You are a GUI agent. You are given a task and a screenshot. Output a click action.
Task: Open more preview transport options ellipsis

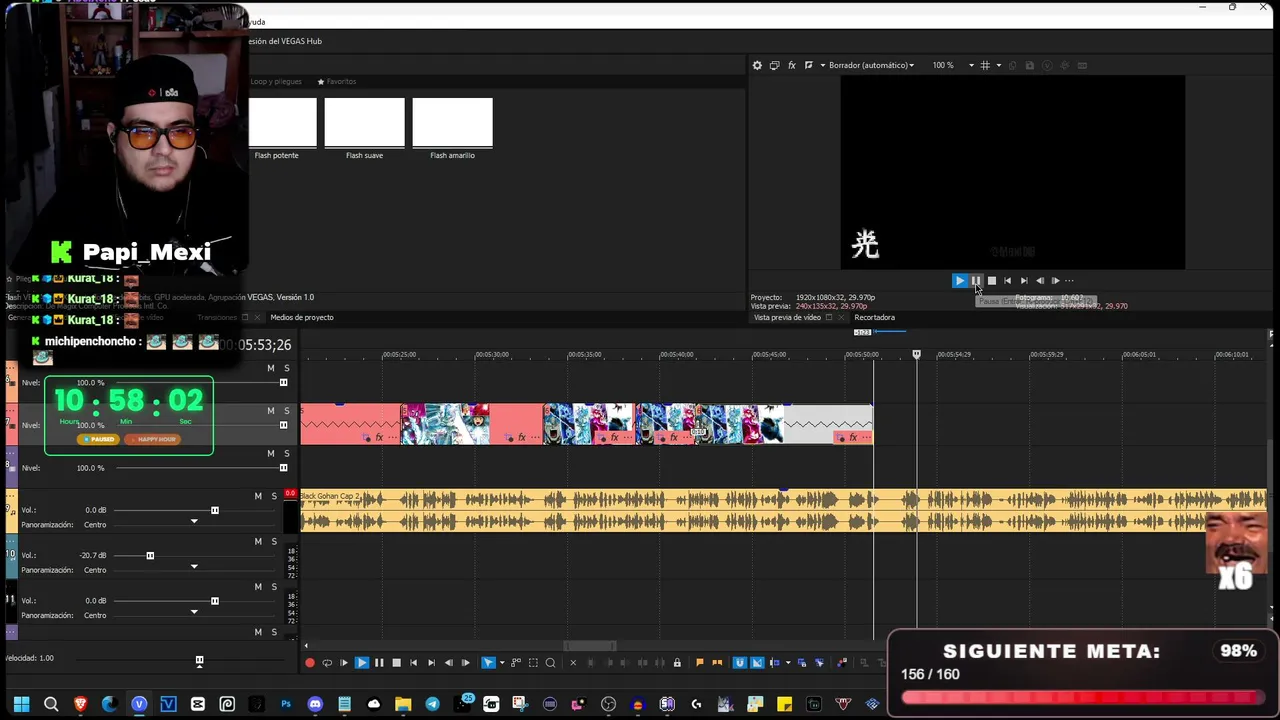click(x=1069, y=281)
